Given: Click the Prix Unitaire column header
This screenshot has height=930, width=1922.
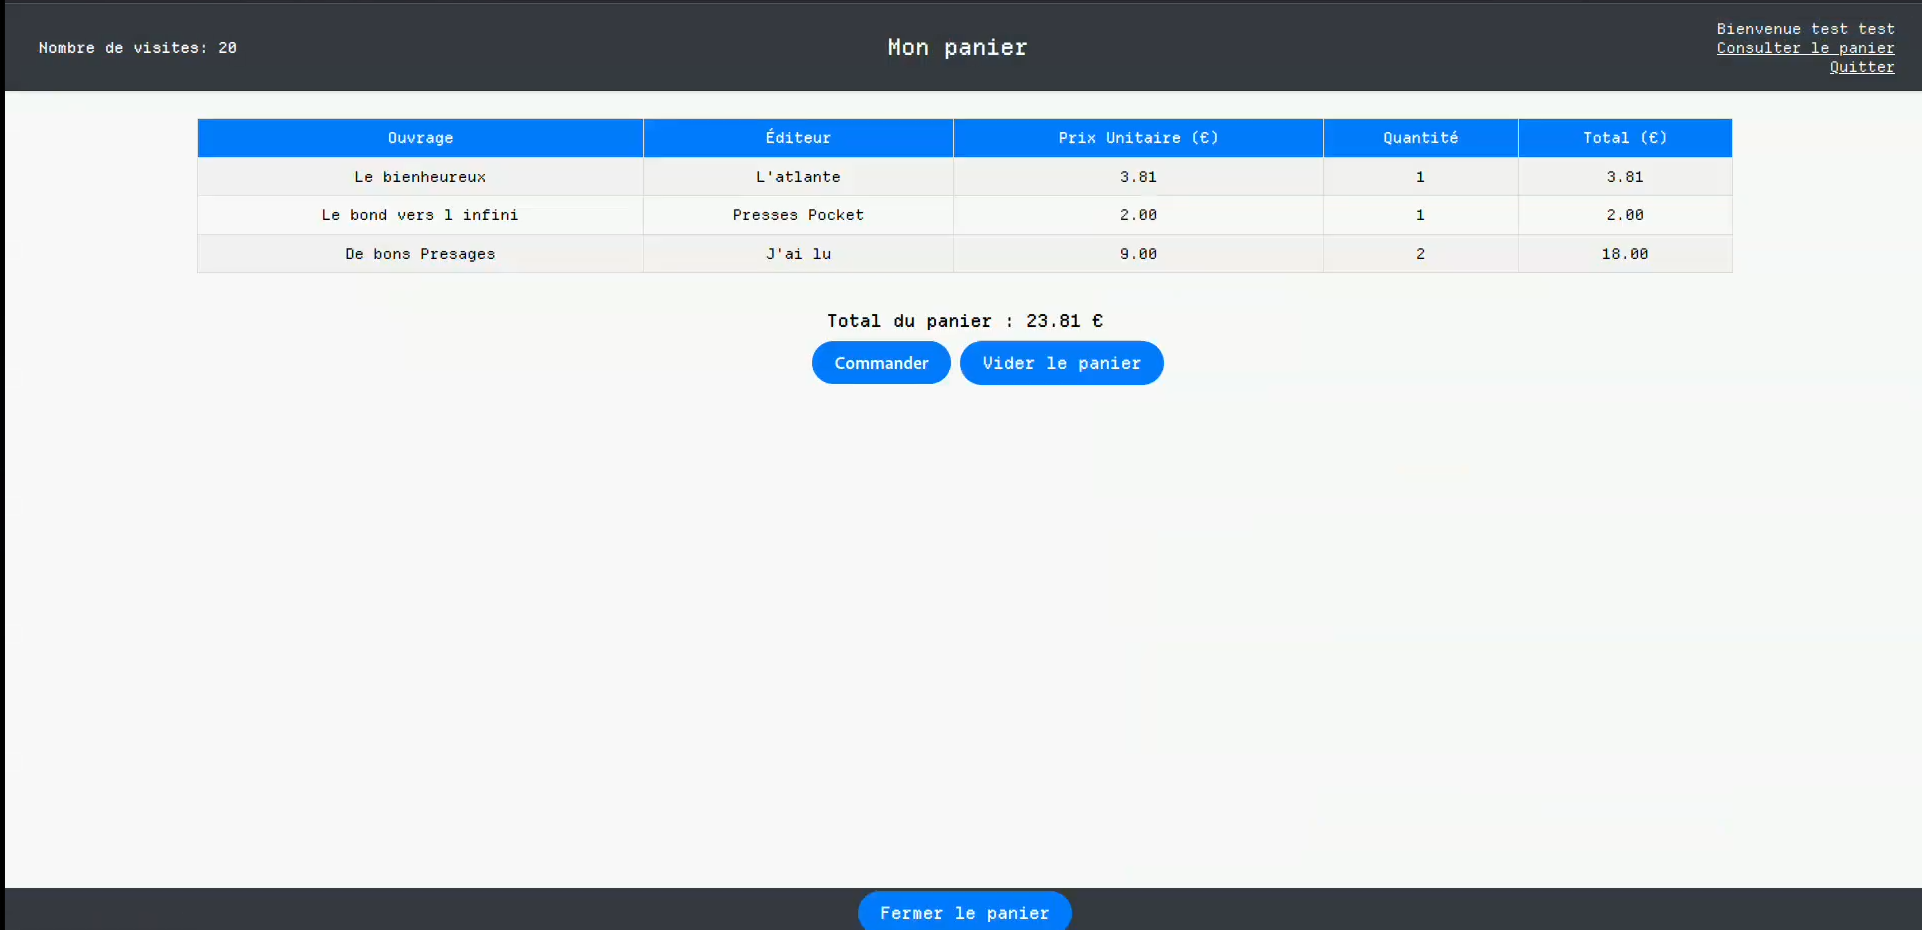Looking at the screenshot, I should pyautogui.click(x=1138, y=138).
